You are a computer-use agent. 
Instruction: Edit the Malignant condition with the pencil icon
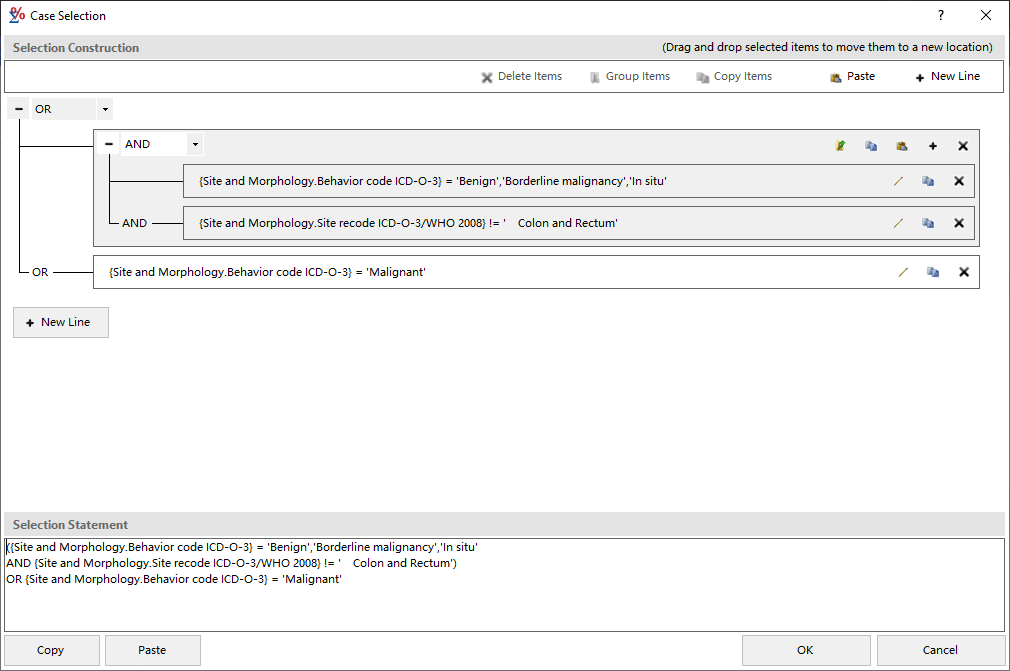point(903,272)
